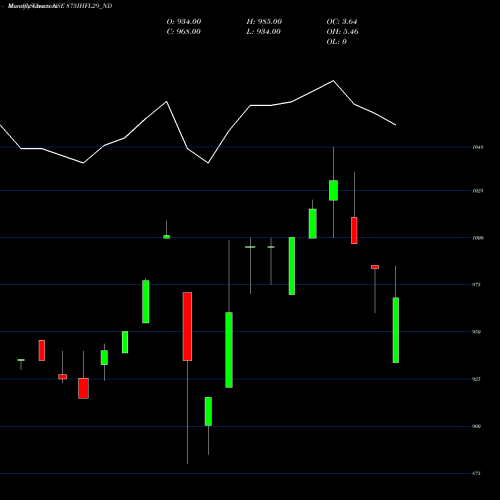The image size is (500, 500).
Task: Click the high value H: 985.00
Action: [x=264, y=22]
